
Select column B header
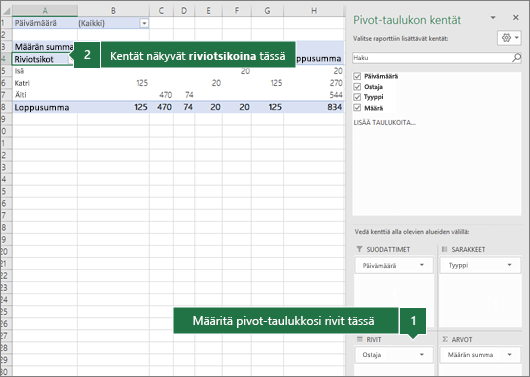(113, 11)
